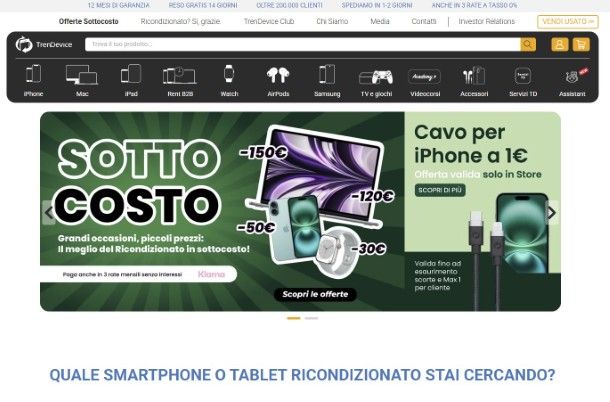Click the Cavo per iPhone a 1€ banner
Screen dimensions: 610x402
(x=482, y=211)
